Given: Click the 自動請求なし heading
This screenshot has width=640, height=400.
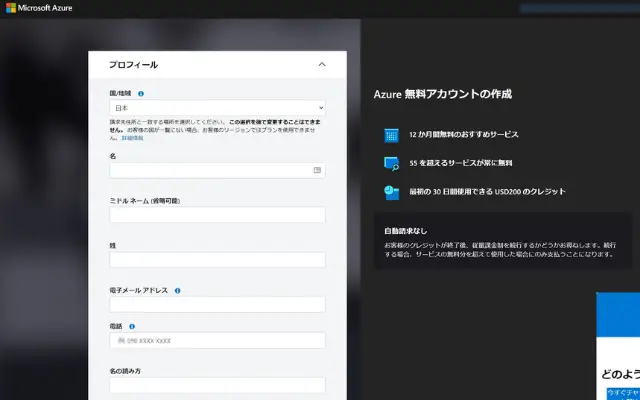Looking at the screenshot, I should coord(405,231).
